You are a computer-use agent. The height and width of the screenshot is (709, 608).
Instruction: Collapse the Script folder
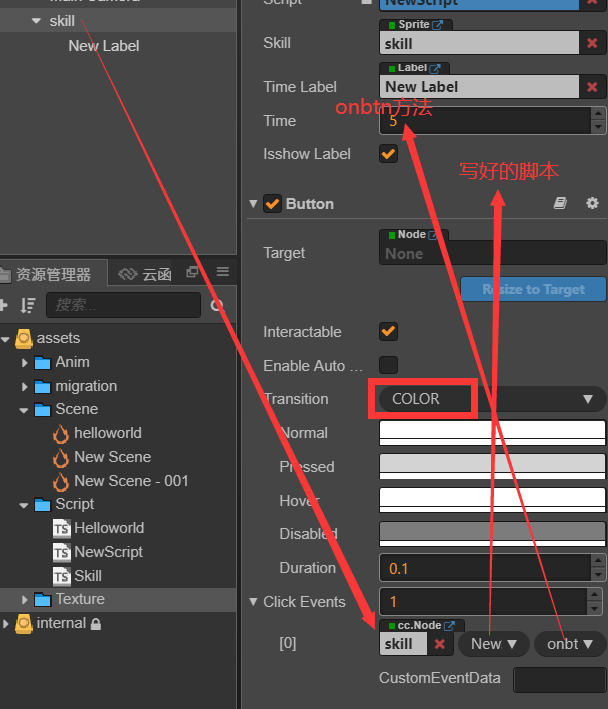[24, 506]
